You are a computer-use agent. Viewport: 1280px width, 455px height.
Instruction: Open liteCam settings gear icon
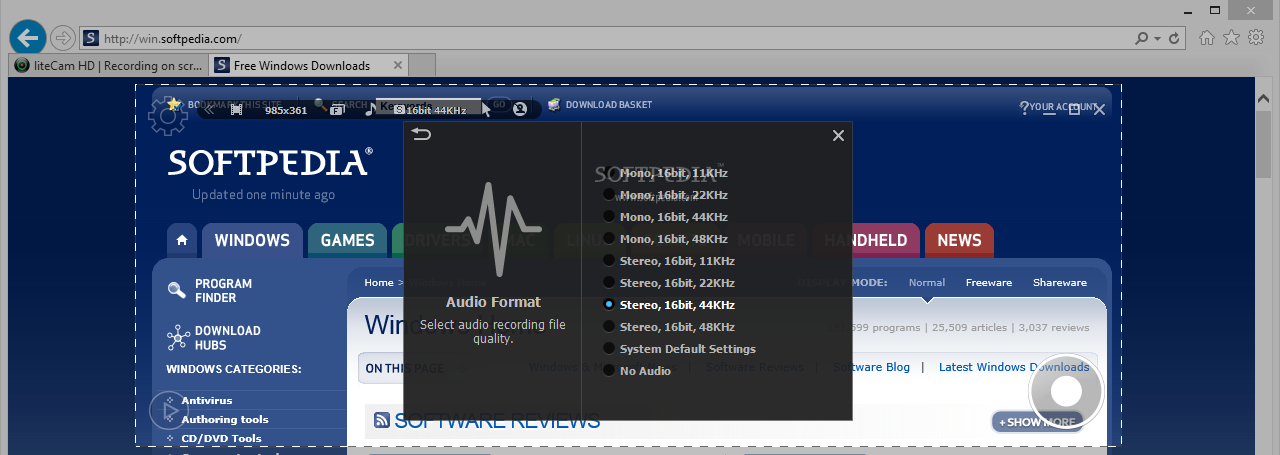[167, 116]
